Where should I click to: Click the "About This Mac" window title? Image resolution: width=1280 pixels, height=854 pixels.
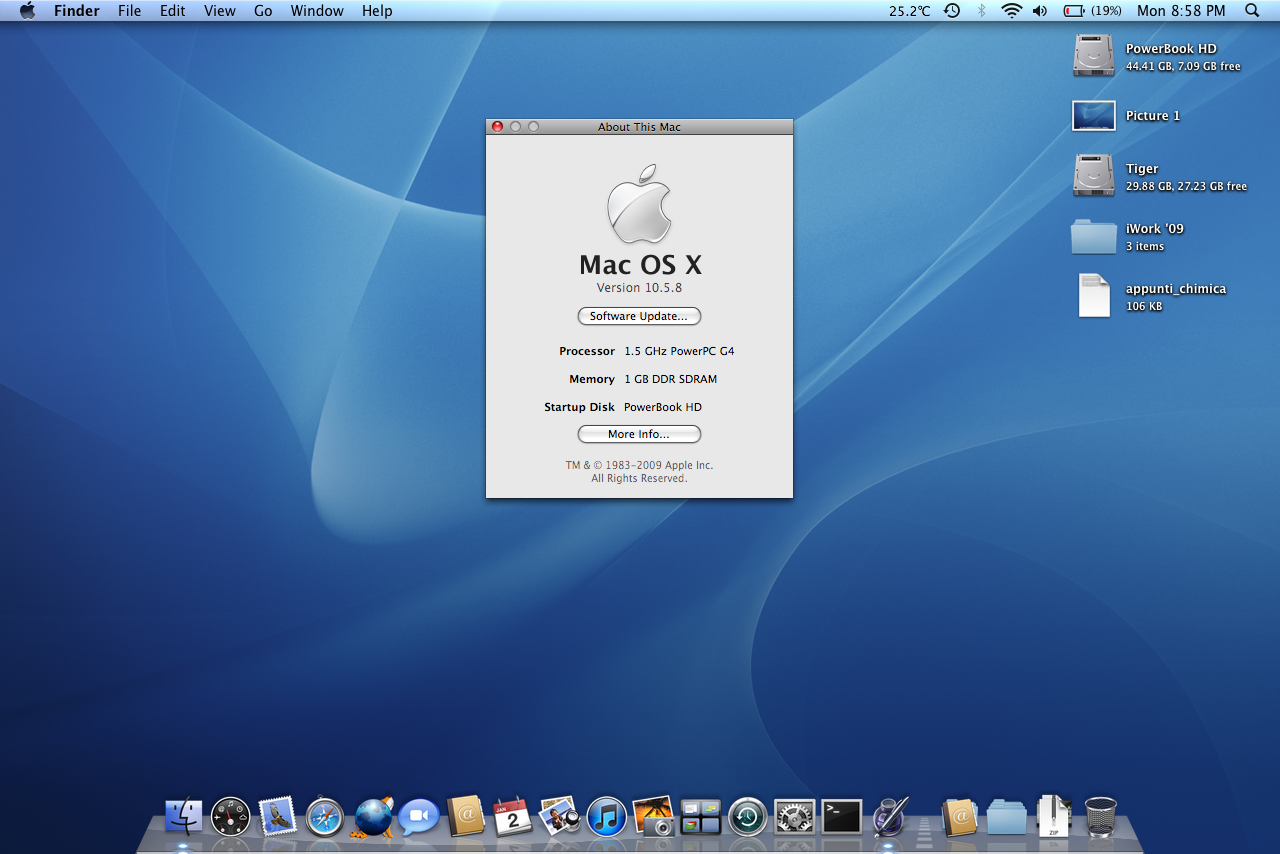(x=639, y=127)
